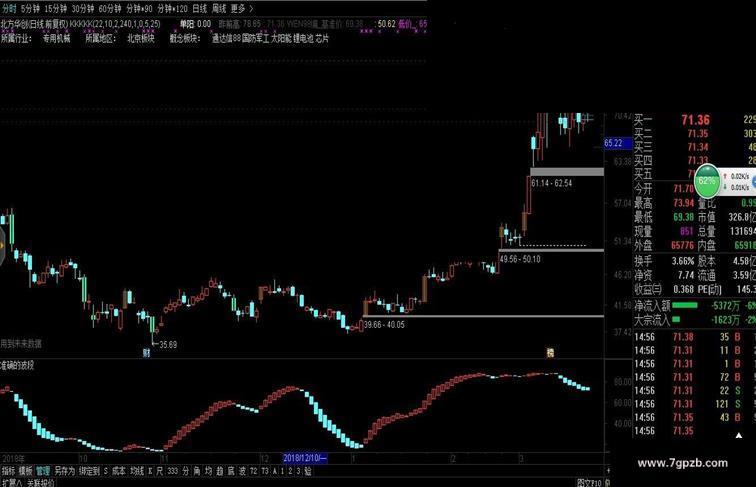Expand the 更多 periods menu
The image size is (756, 487).
point(241,9)
